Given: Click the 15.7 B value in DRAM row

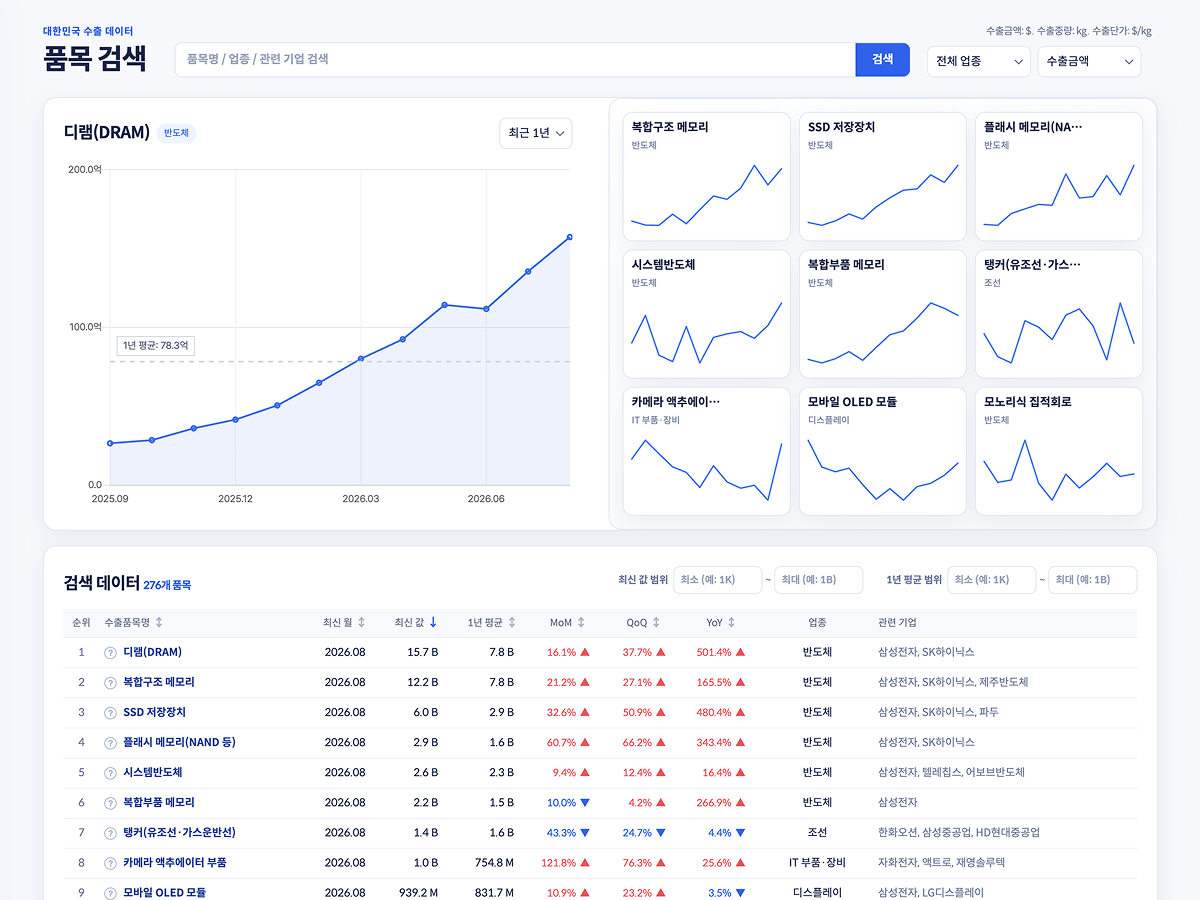Looking at the screenshot, I should click(x=422, y=652).
